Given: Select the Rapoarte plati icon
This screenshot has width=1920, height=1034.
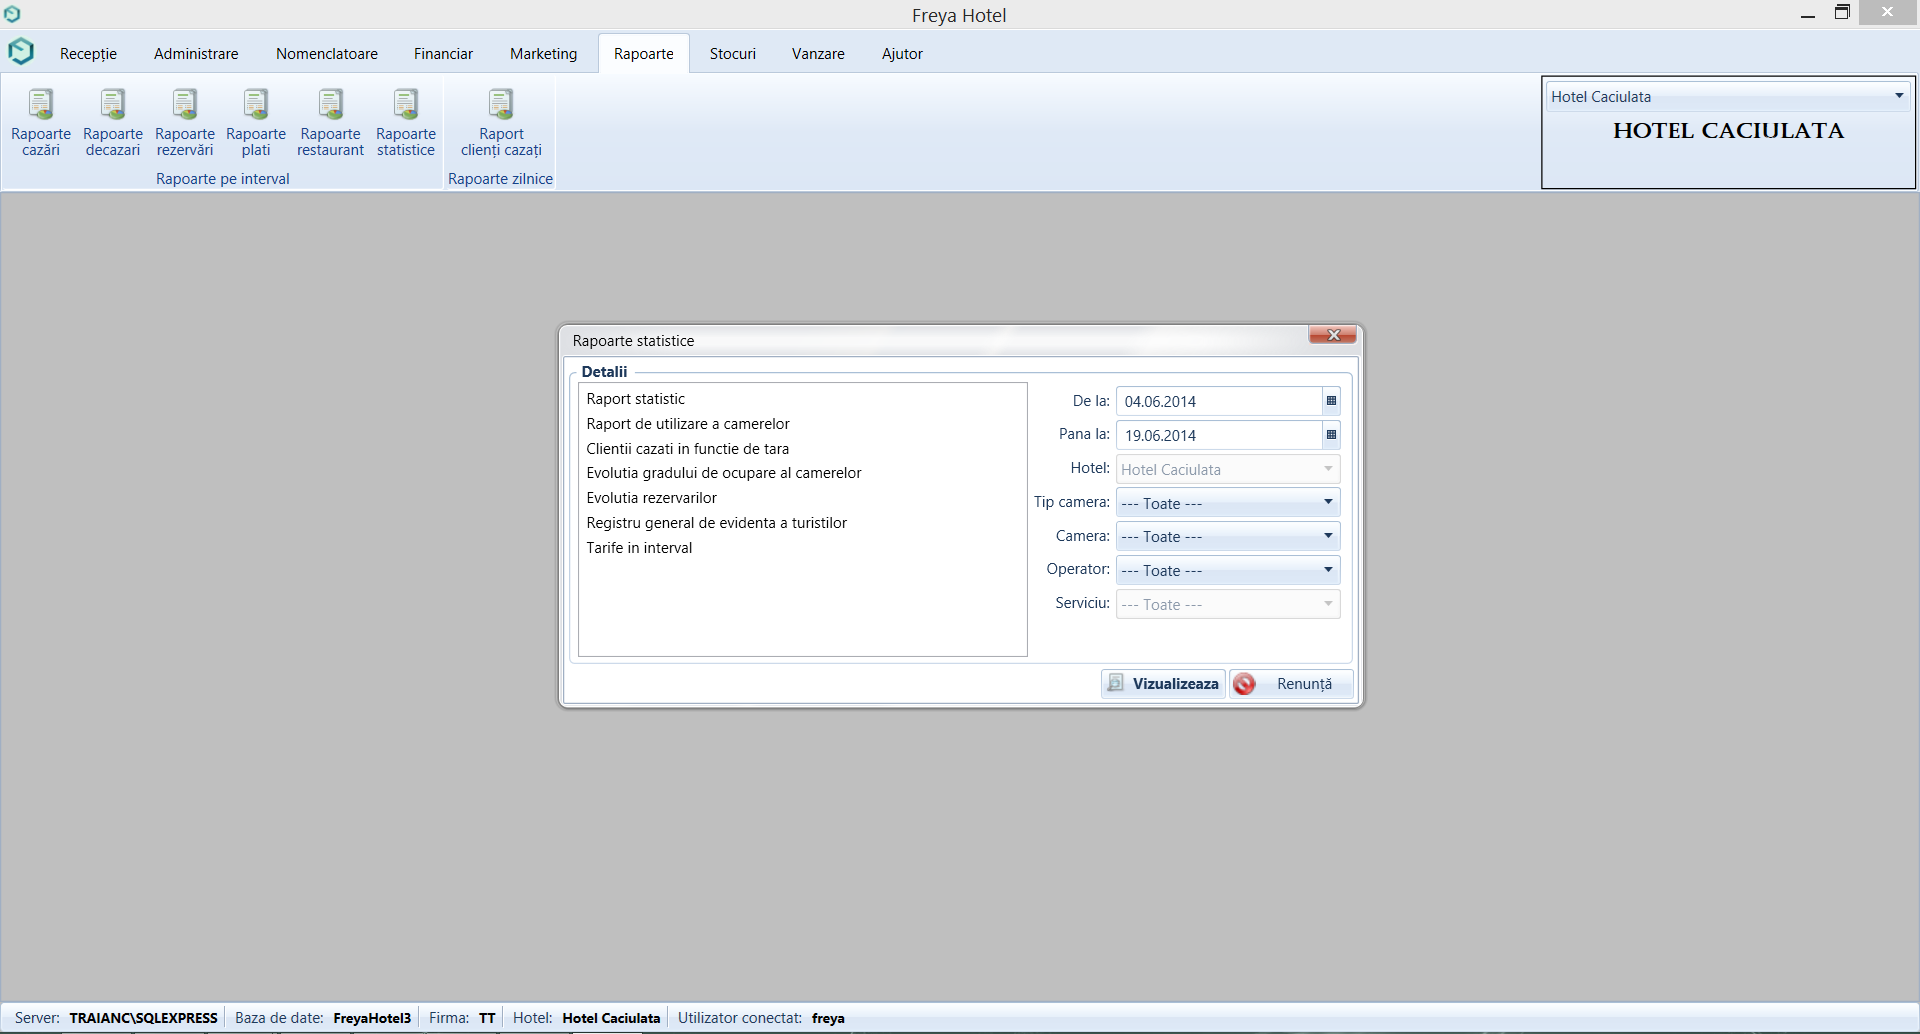Looking at the screenshot, I should pos(256,122).
